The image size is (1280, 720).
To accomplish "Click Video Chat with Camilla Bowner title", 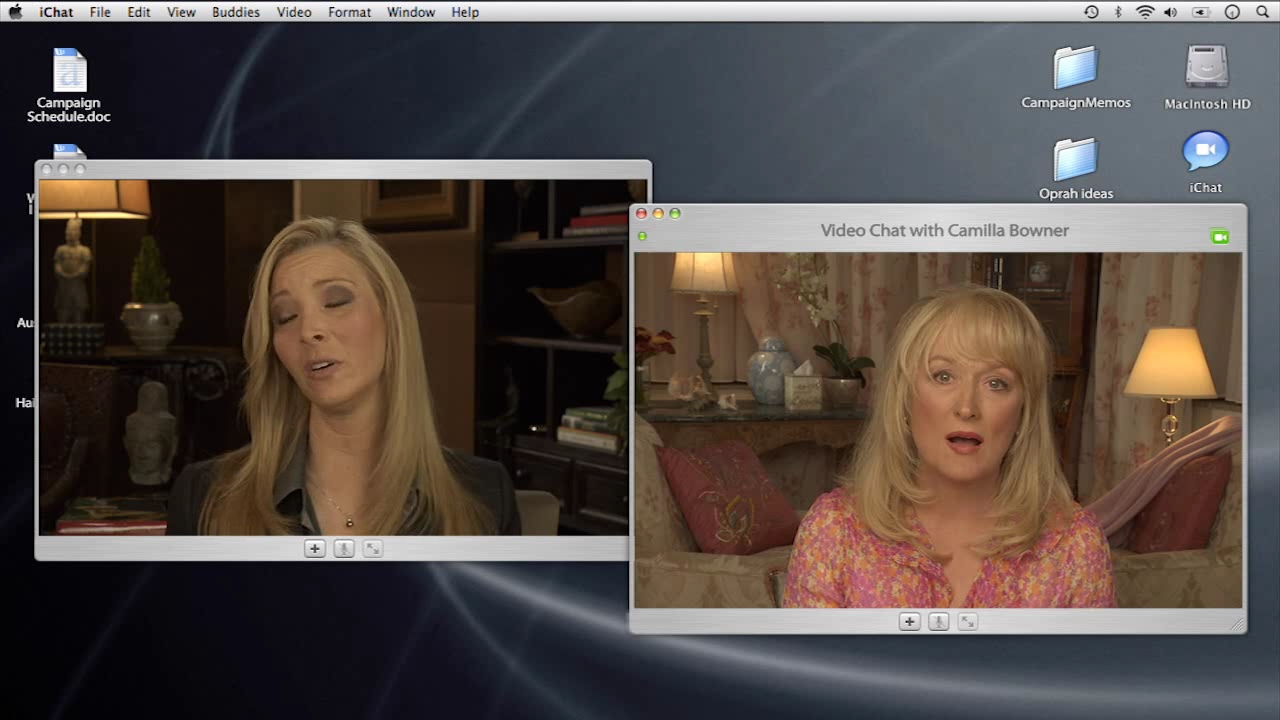I will coord(945,230).
